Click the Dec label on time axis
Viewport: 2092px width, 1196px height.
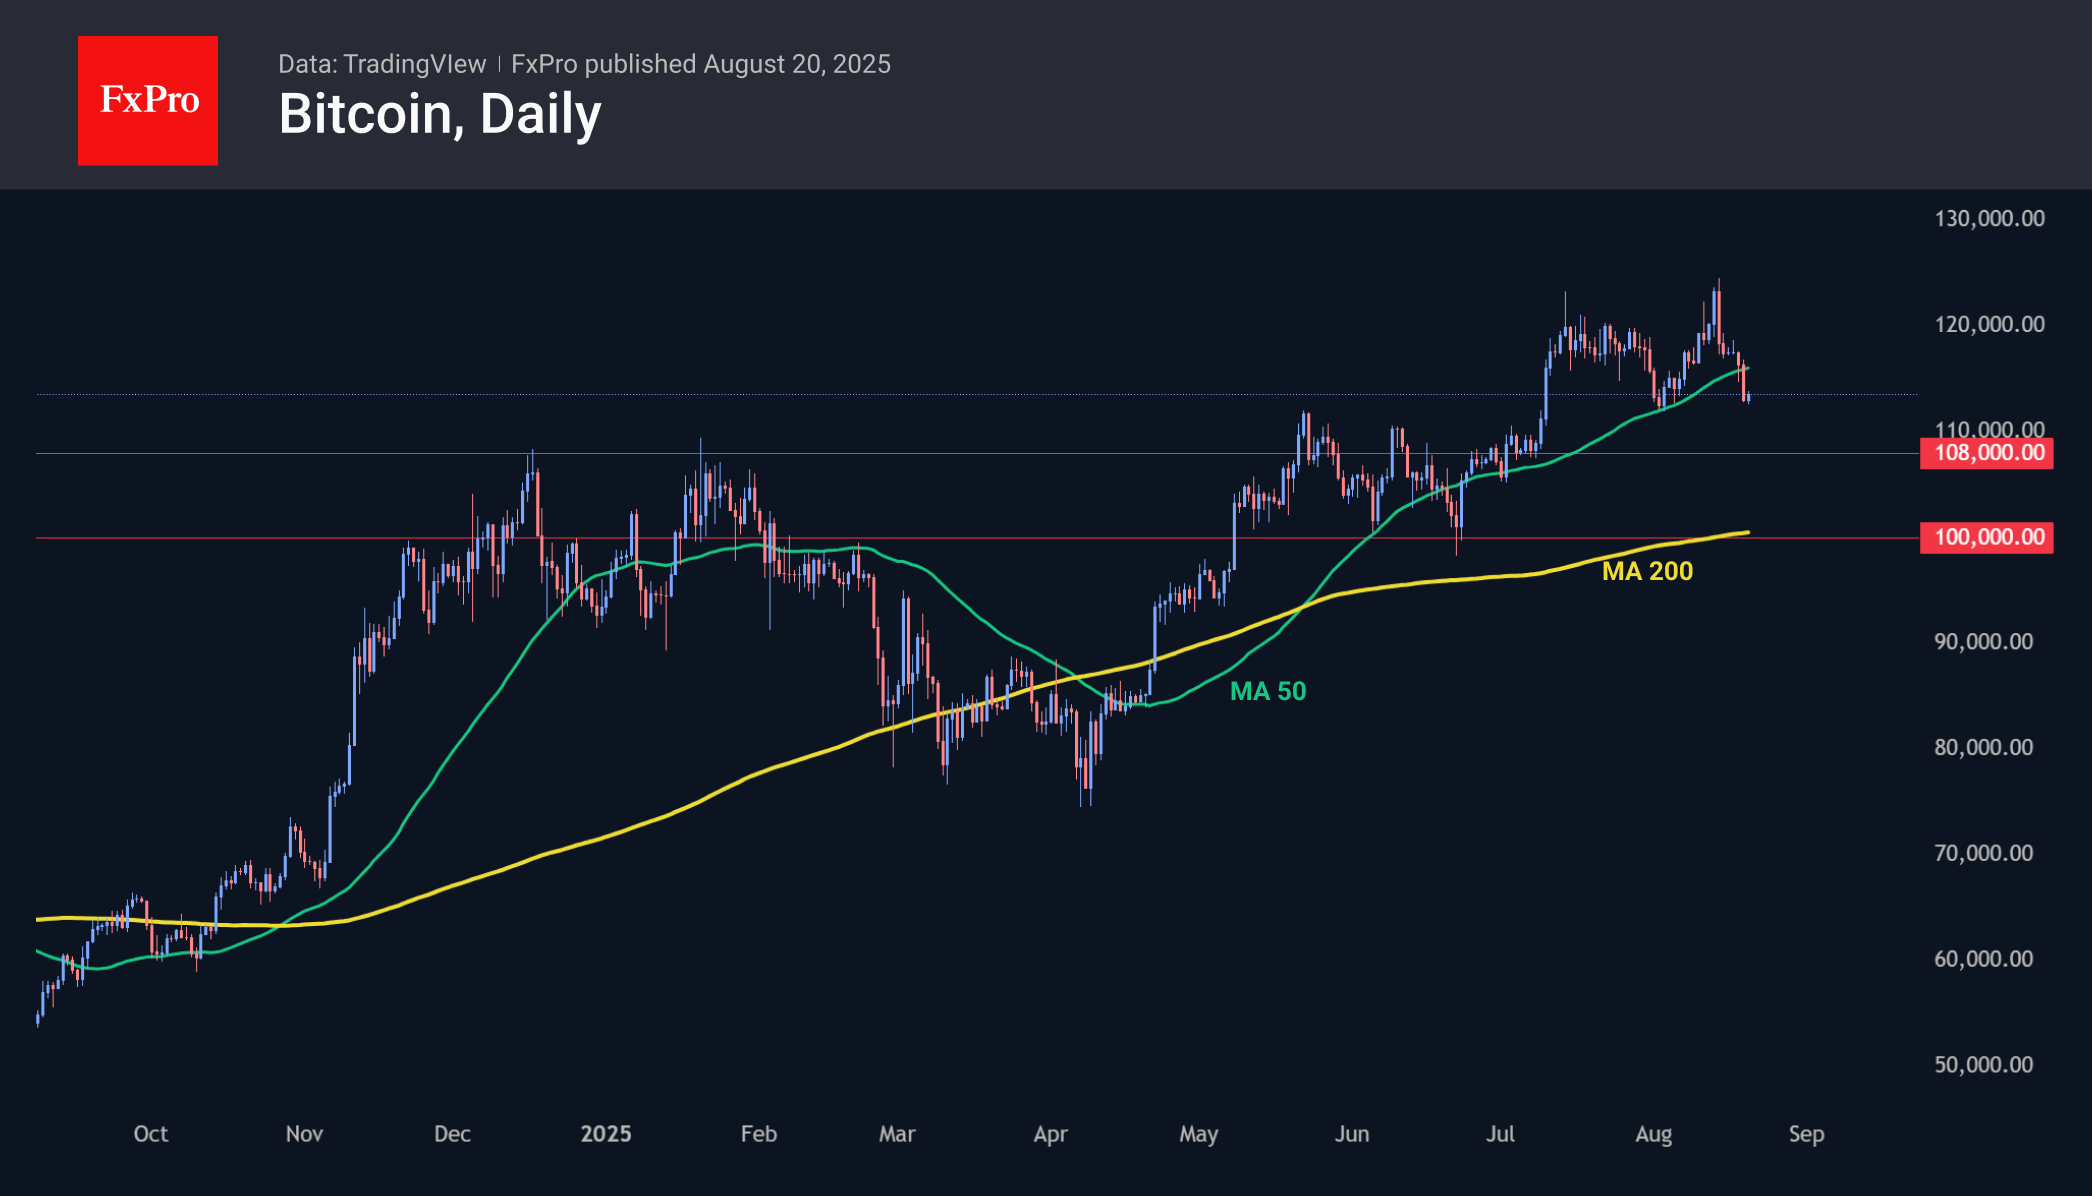pyautogui.click(x=452, y=1134)
